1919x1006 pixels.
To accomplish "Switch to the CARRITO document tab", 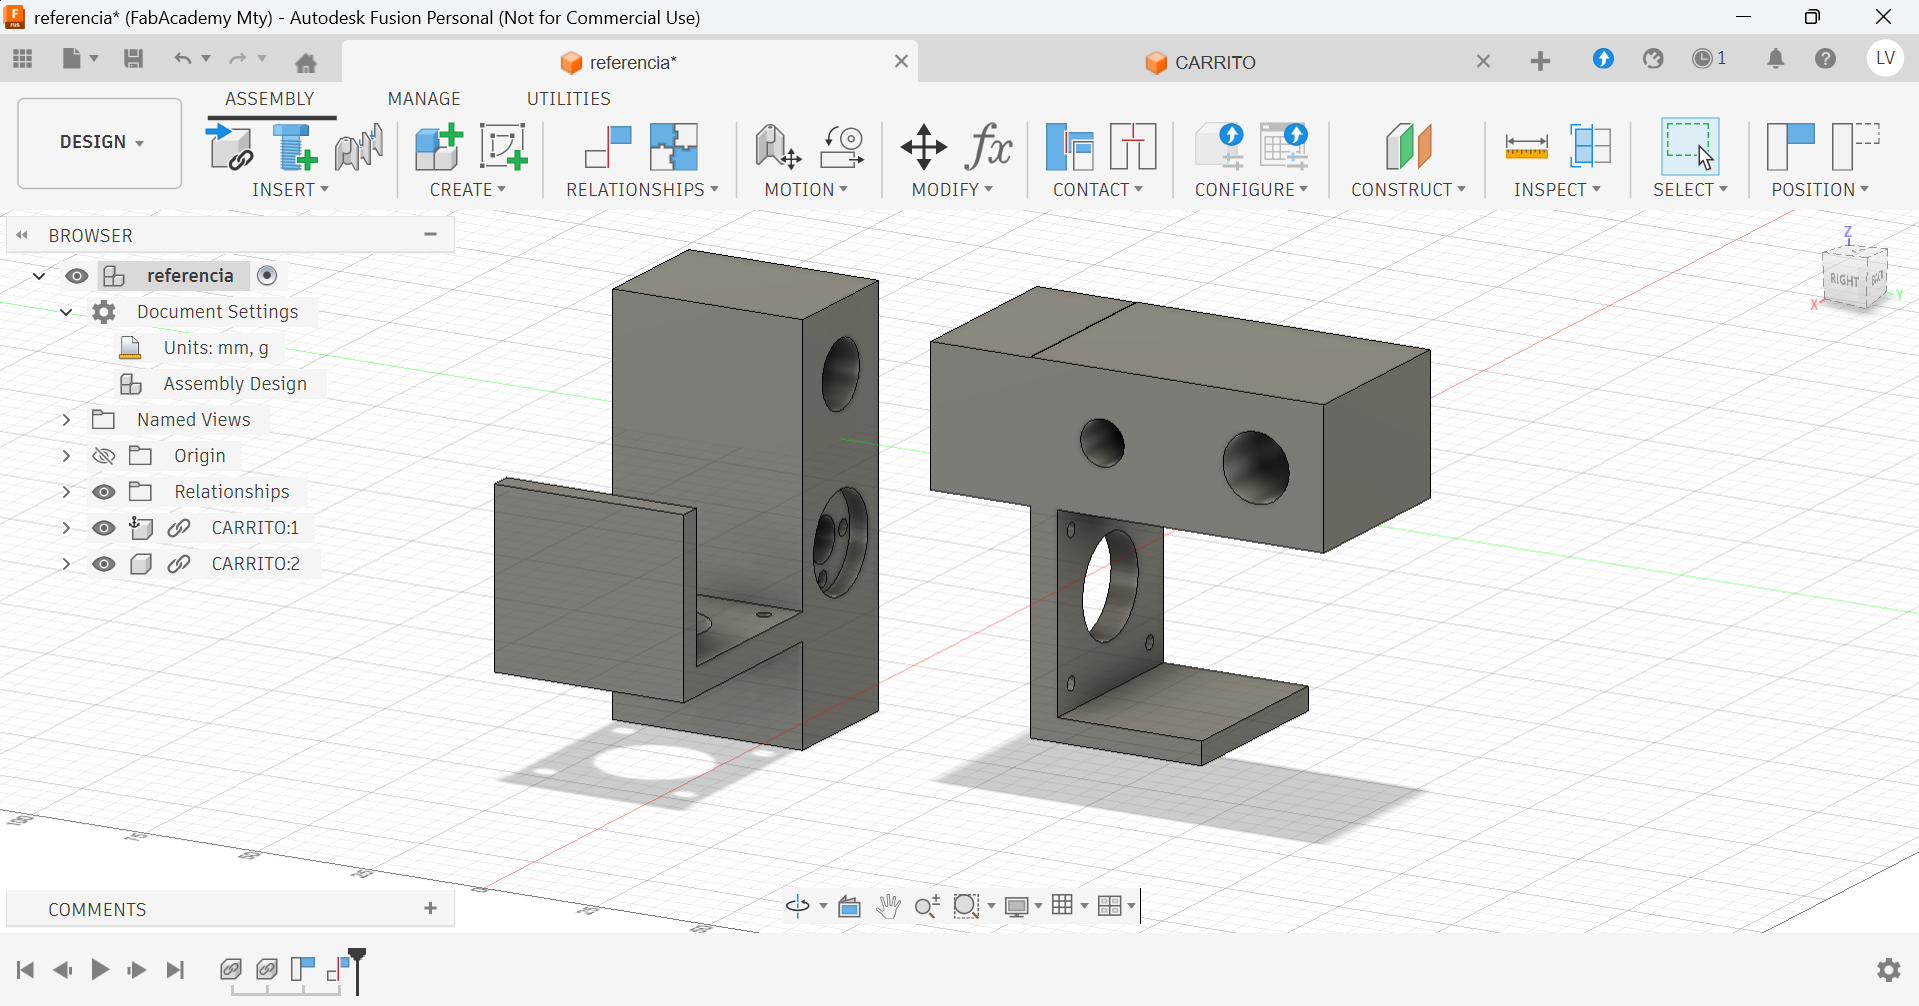I will (x=1214, y=63).
